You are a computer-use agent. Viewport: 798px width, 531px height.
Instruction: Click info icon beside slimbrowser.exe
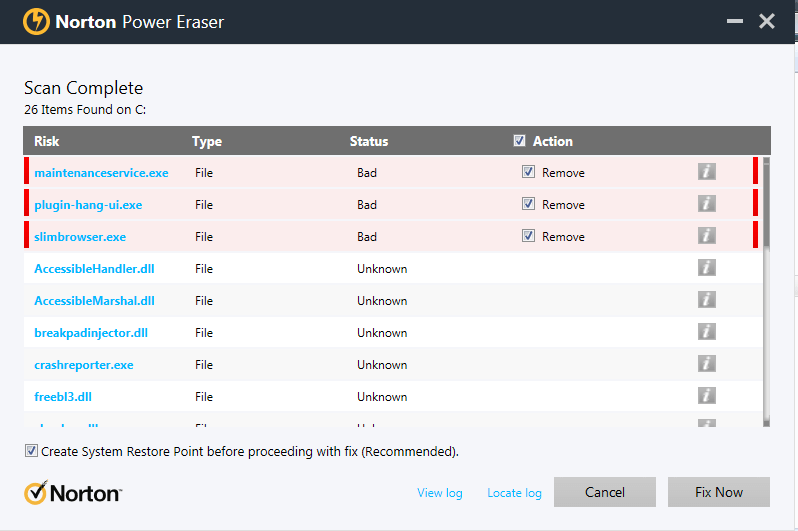(x=707, y=236)
